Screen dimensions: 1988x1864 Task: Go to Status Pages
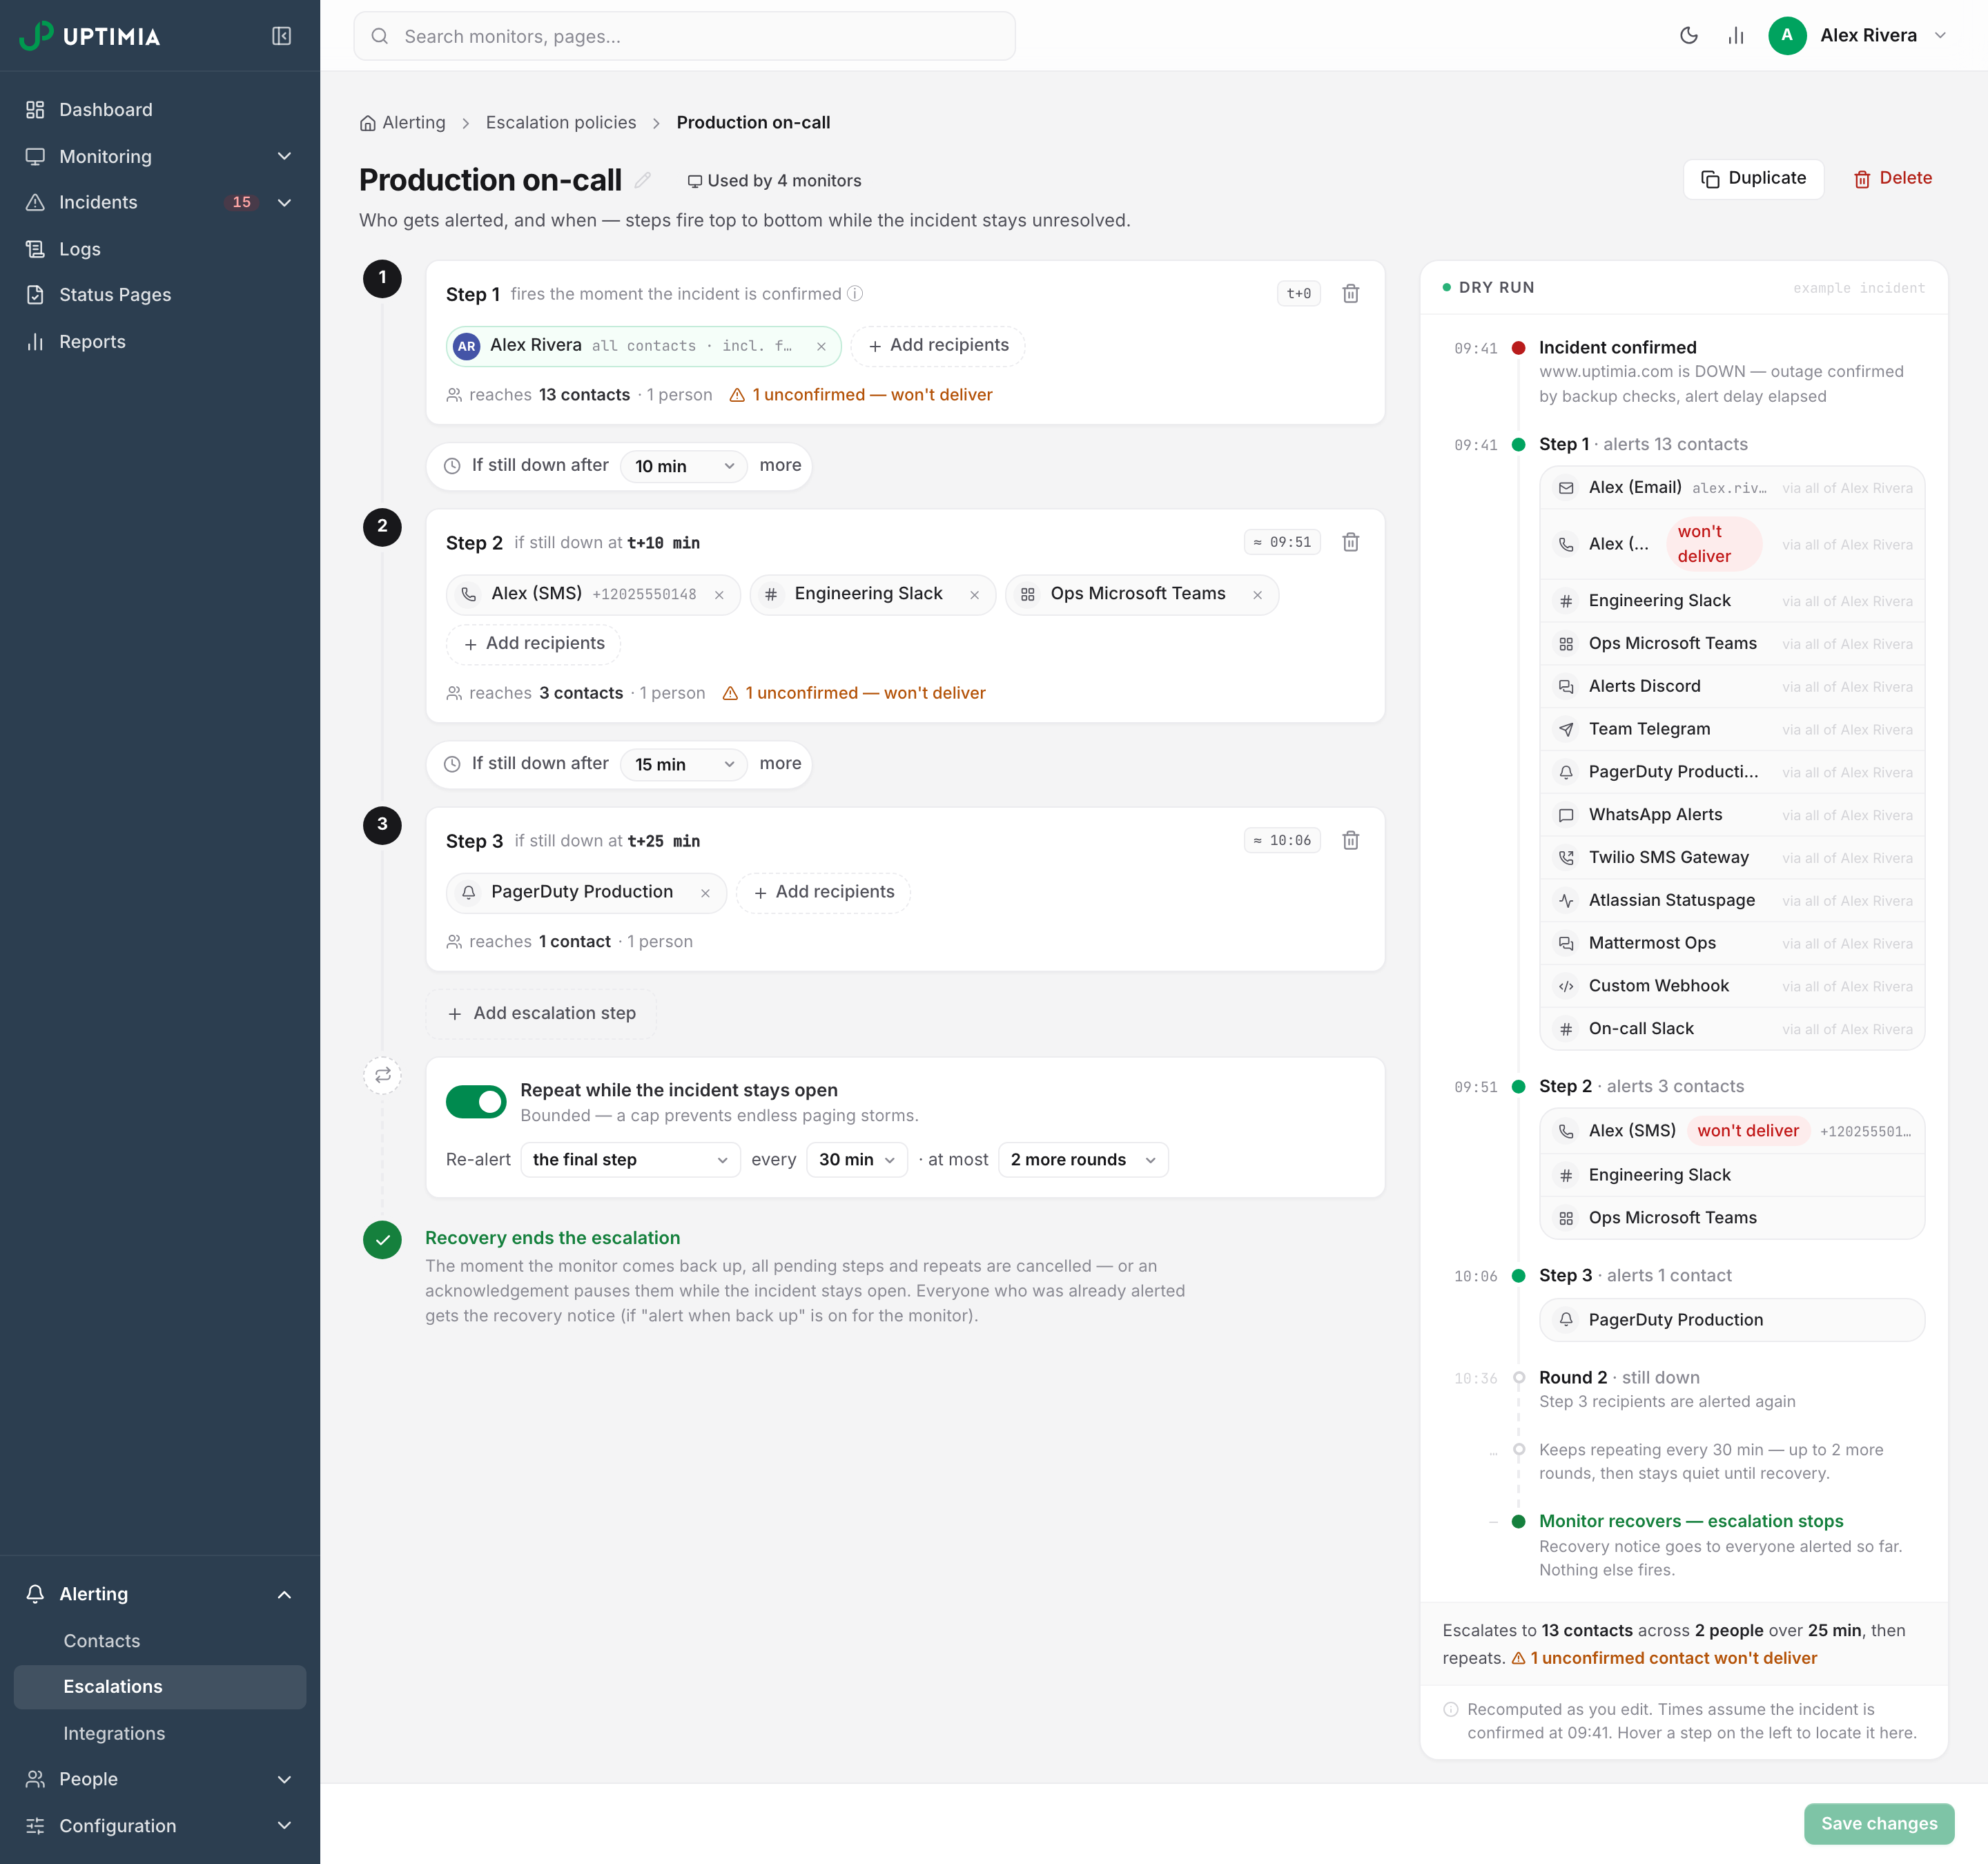click(160, 295)
